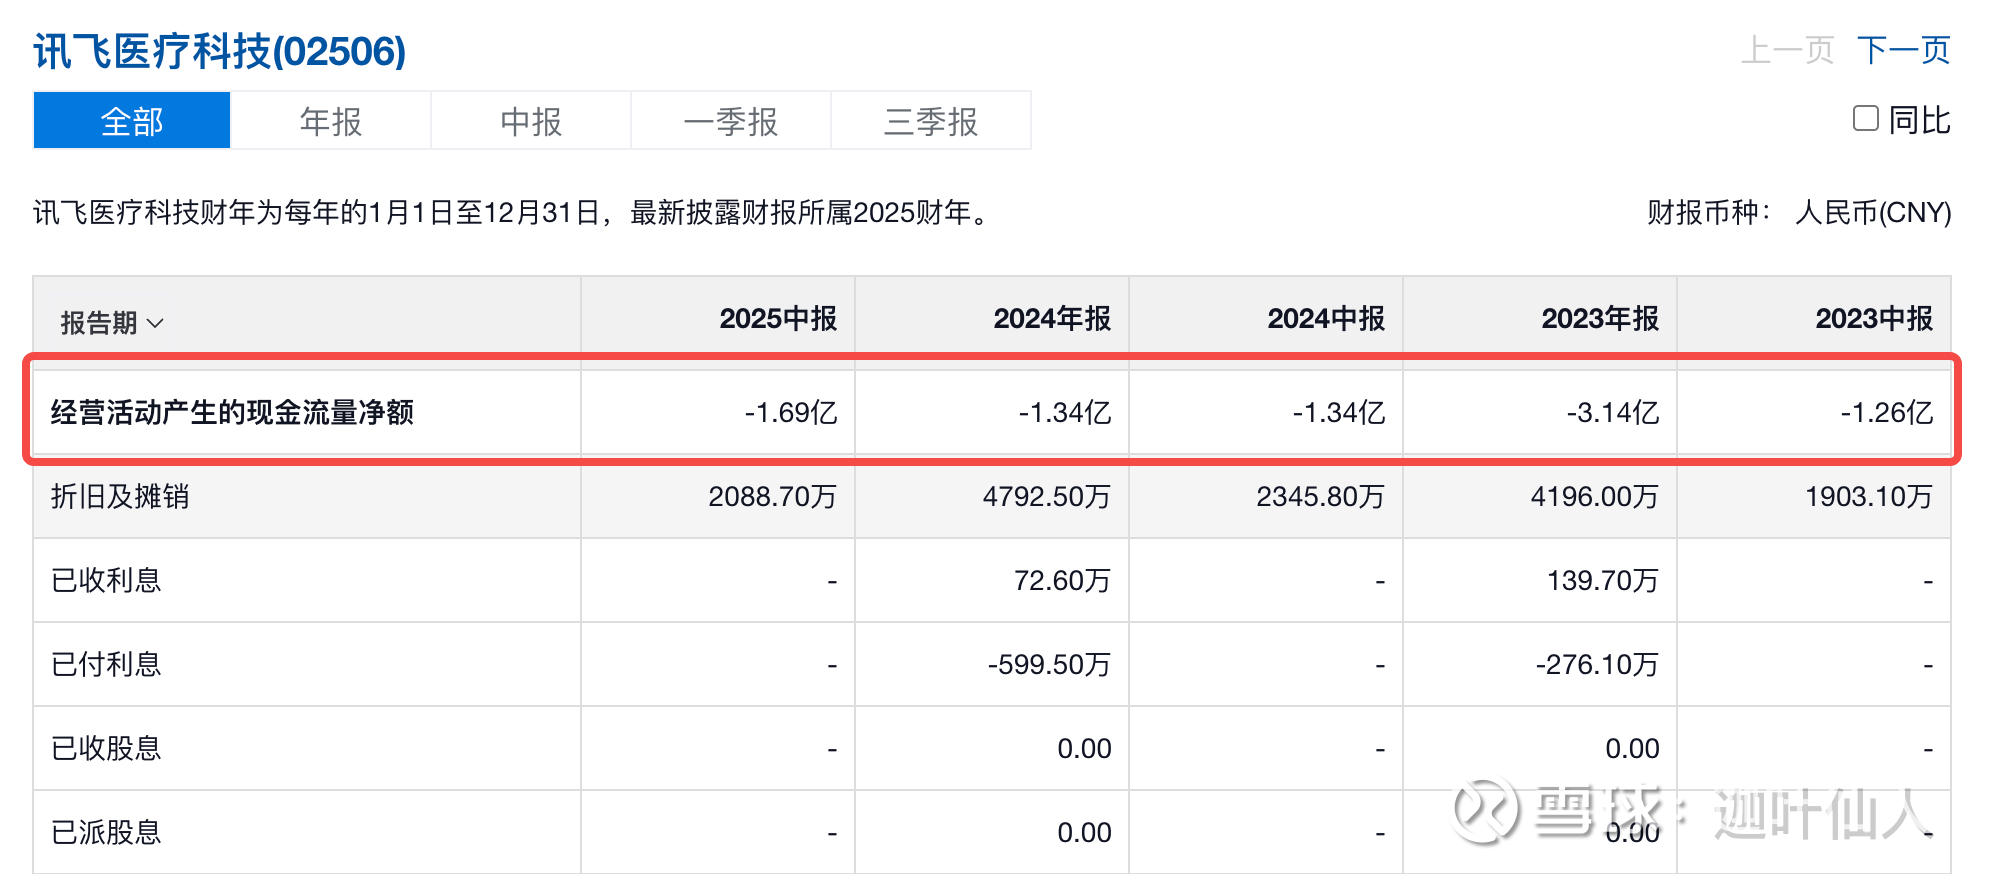
Task: Click the 2088.70万 depreciation value
Action: (773, 496)
